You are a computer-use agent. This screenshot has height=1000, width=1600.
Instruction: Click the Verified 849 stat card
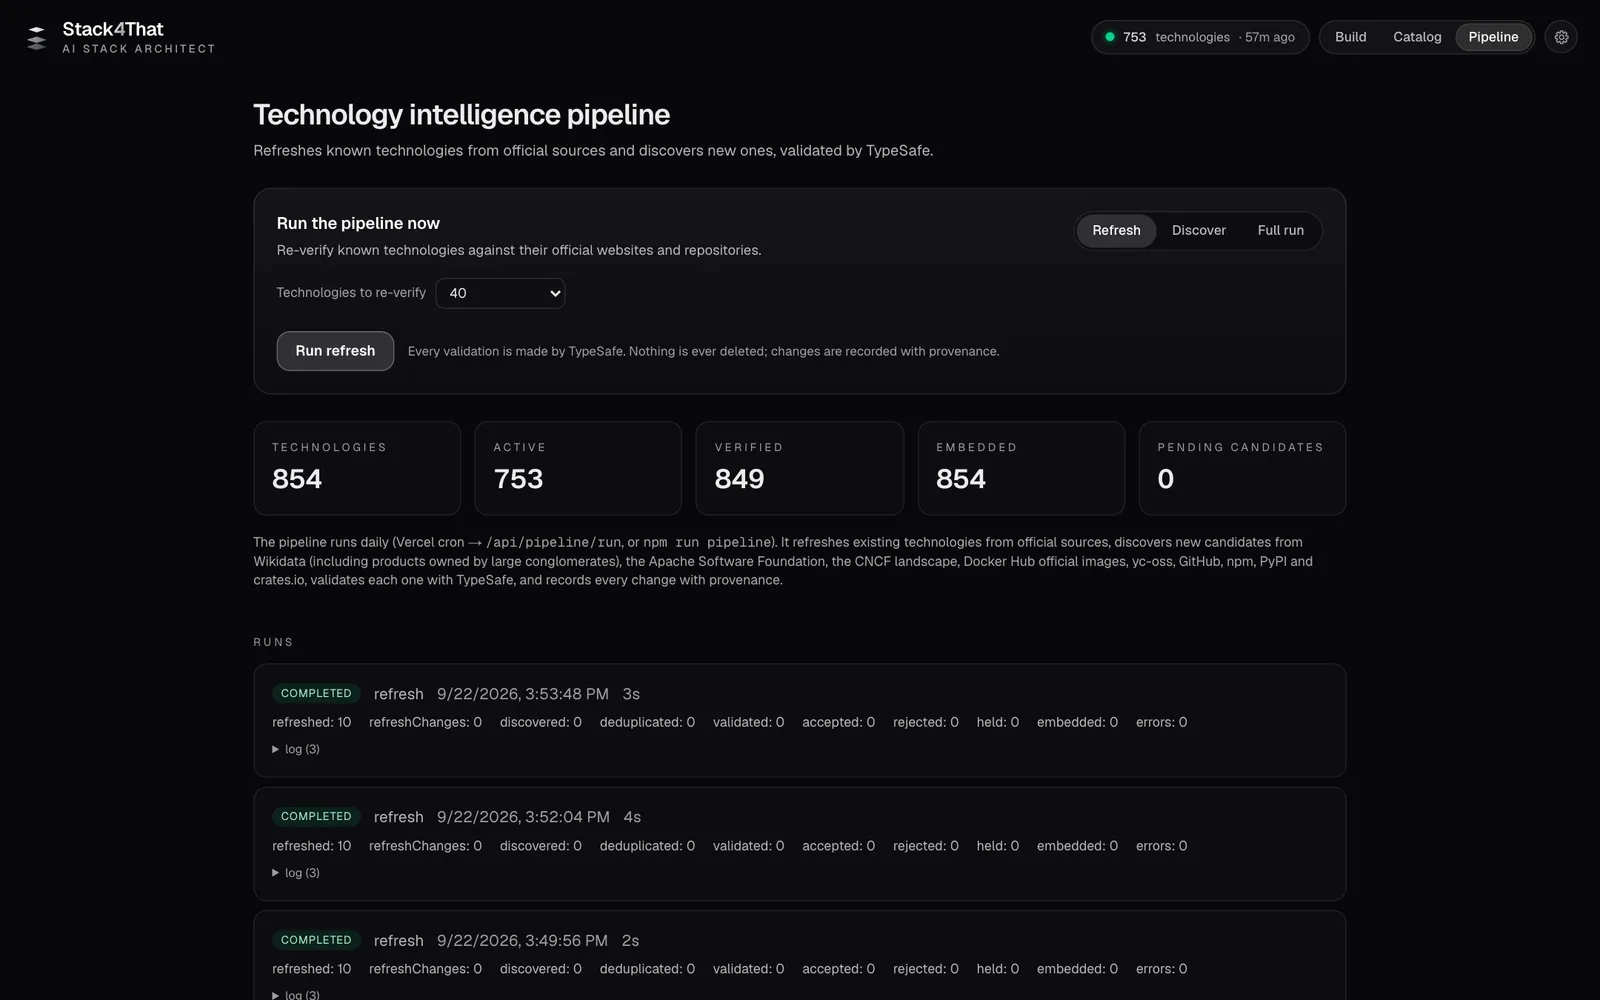tap(800, 468)
